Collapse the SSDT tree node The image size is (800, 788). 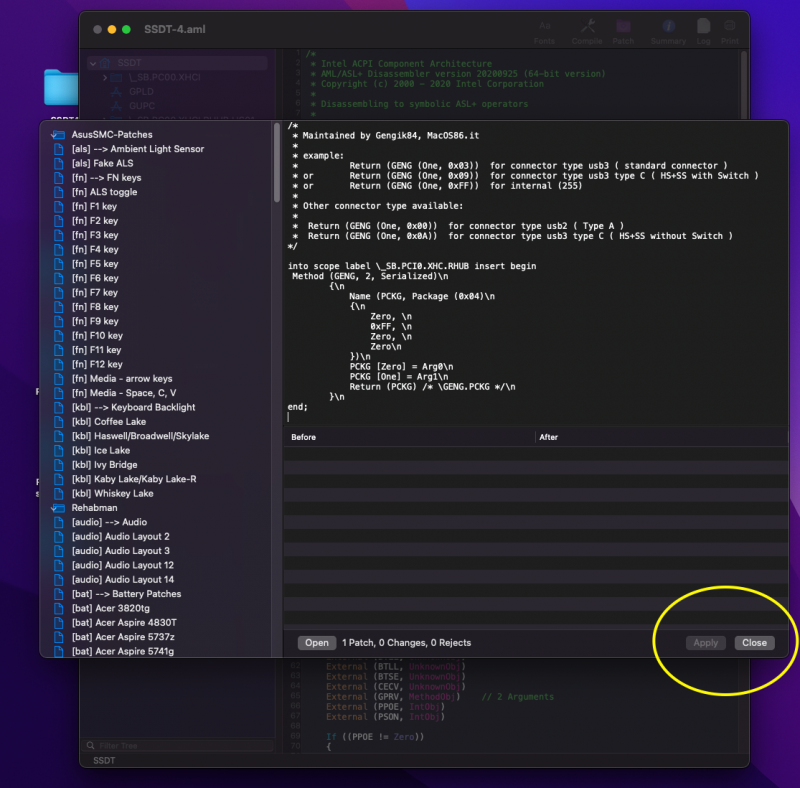click(x=94, y=63)
